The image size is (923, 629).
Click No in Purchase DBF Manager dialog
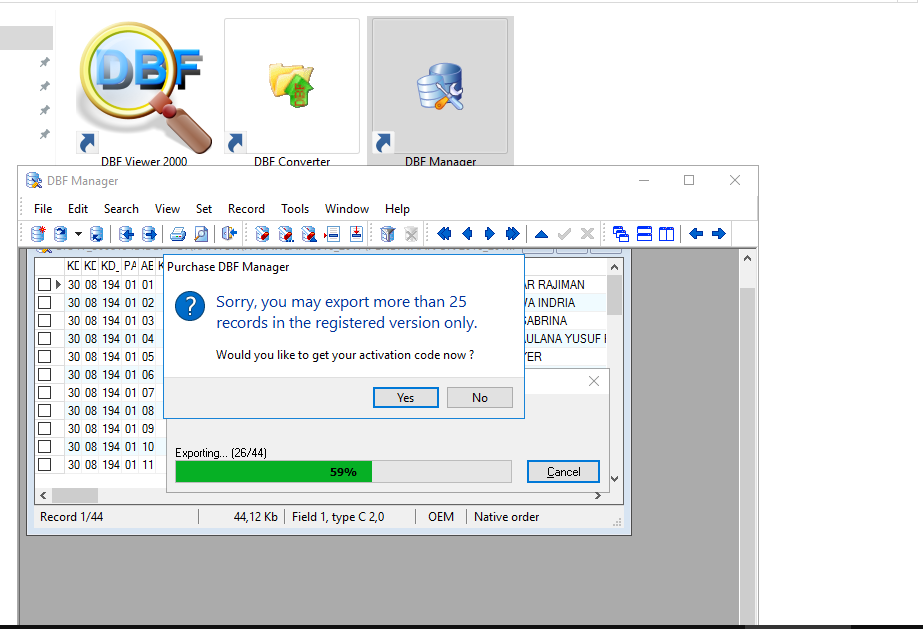tap(480, 398)
